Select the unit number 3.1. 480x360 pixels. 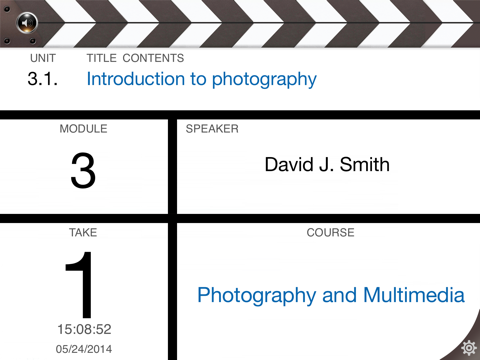pos(42,79)
